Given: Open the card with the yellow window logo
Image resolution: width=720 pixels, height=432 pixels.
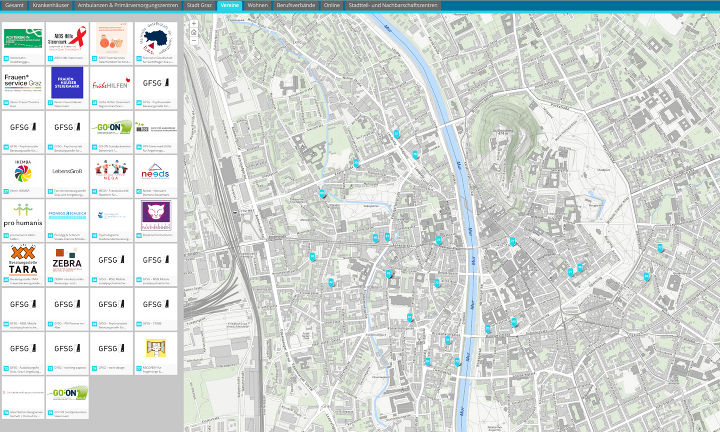Looking at the screenshot, I should coord(156,353).
